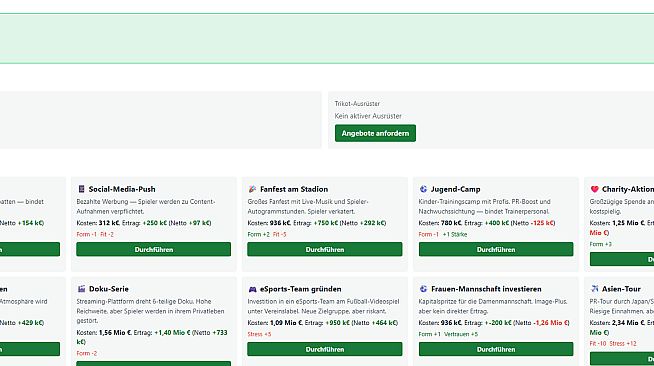This screenshot has height=366, width=654.
Task: Click the 'Form -1 +1 Stärke' effect text
Action: [x=443, y=234]
